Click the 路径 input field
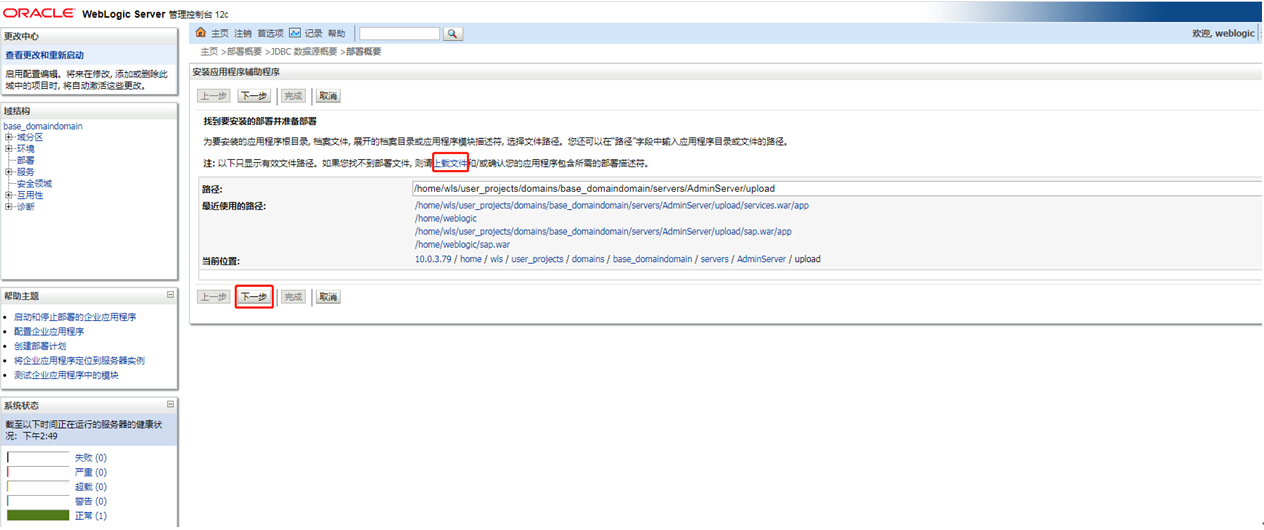 point(837,188)
